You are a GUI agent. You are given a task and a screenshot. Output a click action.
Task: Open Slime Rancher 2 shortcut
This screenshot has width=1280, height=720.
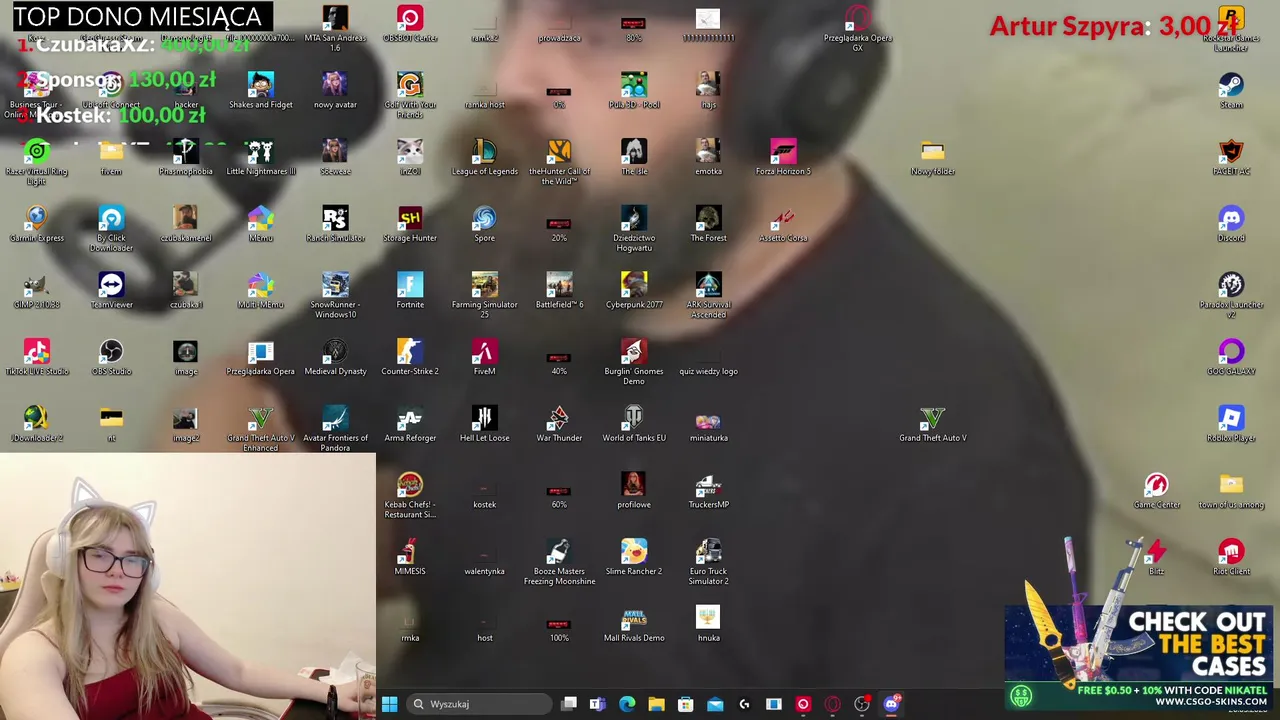coord(634,558)
